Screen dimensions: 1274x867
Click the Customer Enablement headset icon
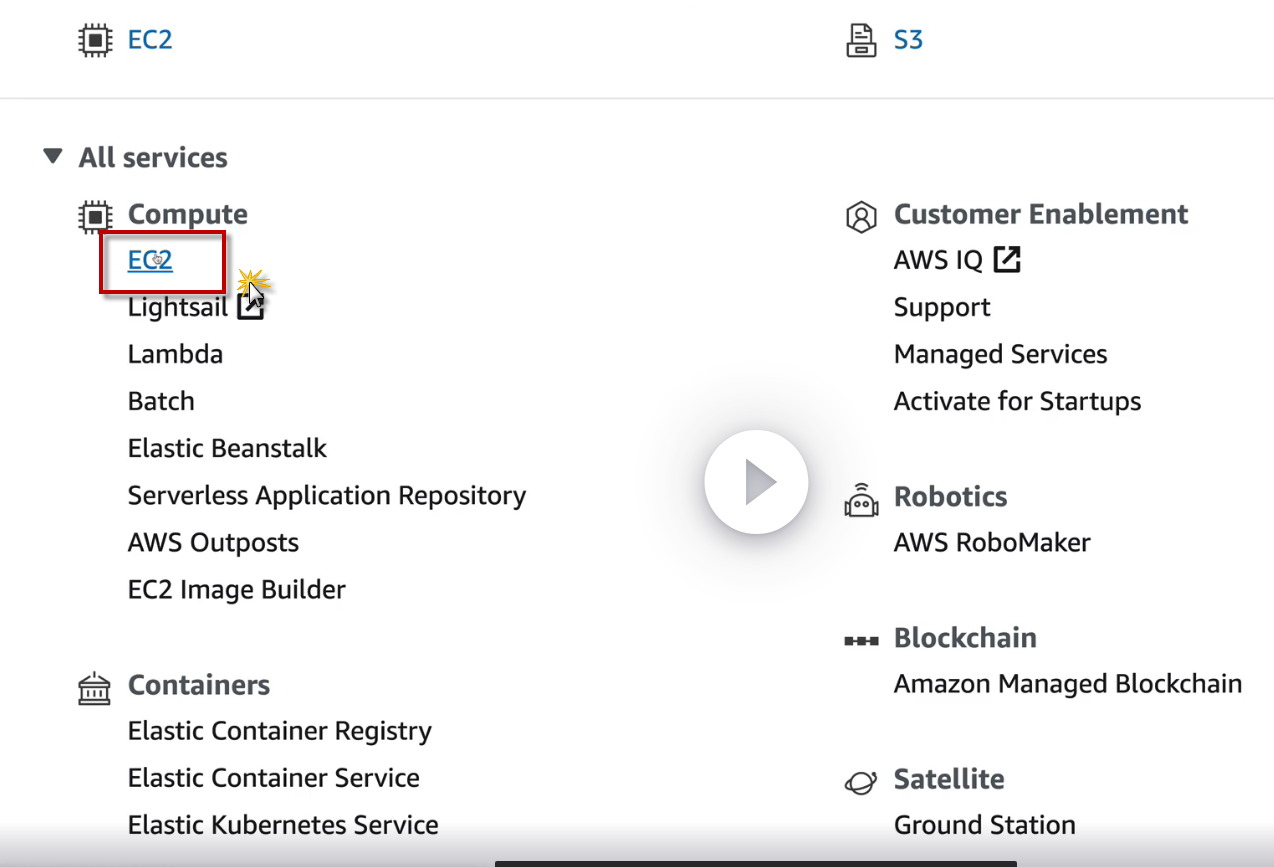[861, 216]
